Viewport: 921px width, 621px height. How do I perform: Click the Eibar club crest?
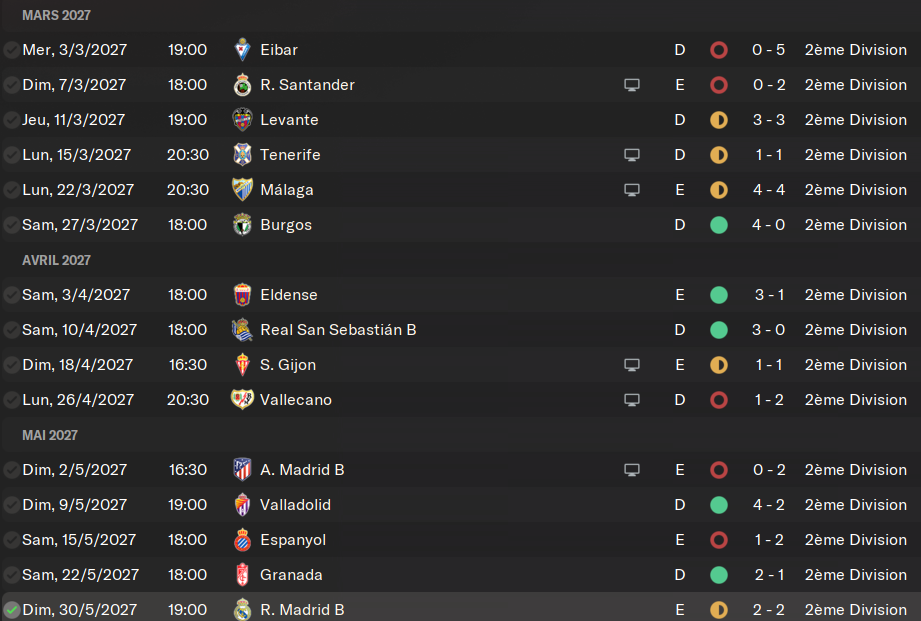click(242, 50)
